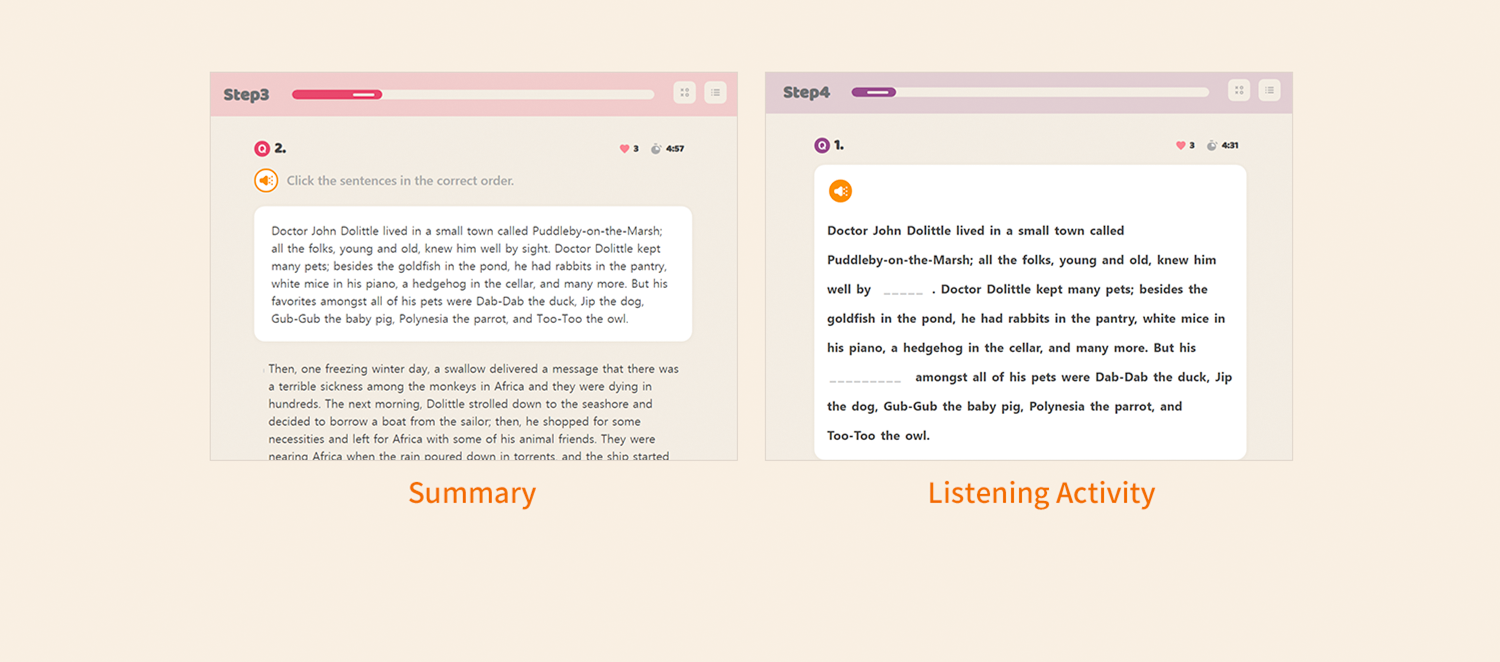1500x662 pixels.
Task: Click the timer icon showing 4:31
Action: 1212,146
